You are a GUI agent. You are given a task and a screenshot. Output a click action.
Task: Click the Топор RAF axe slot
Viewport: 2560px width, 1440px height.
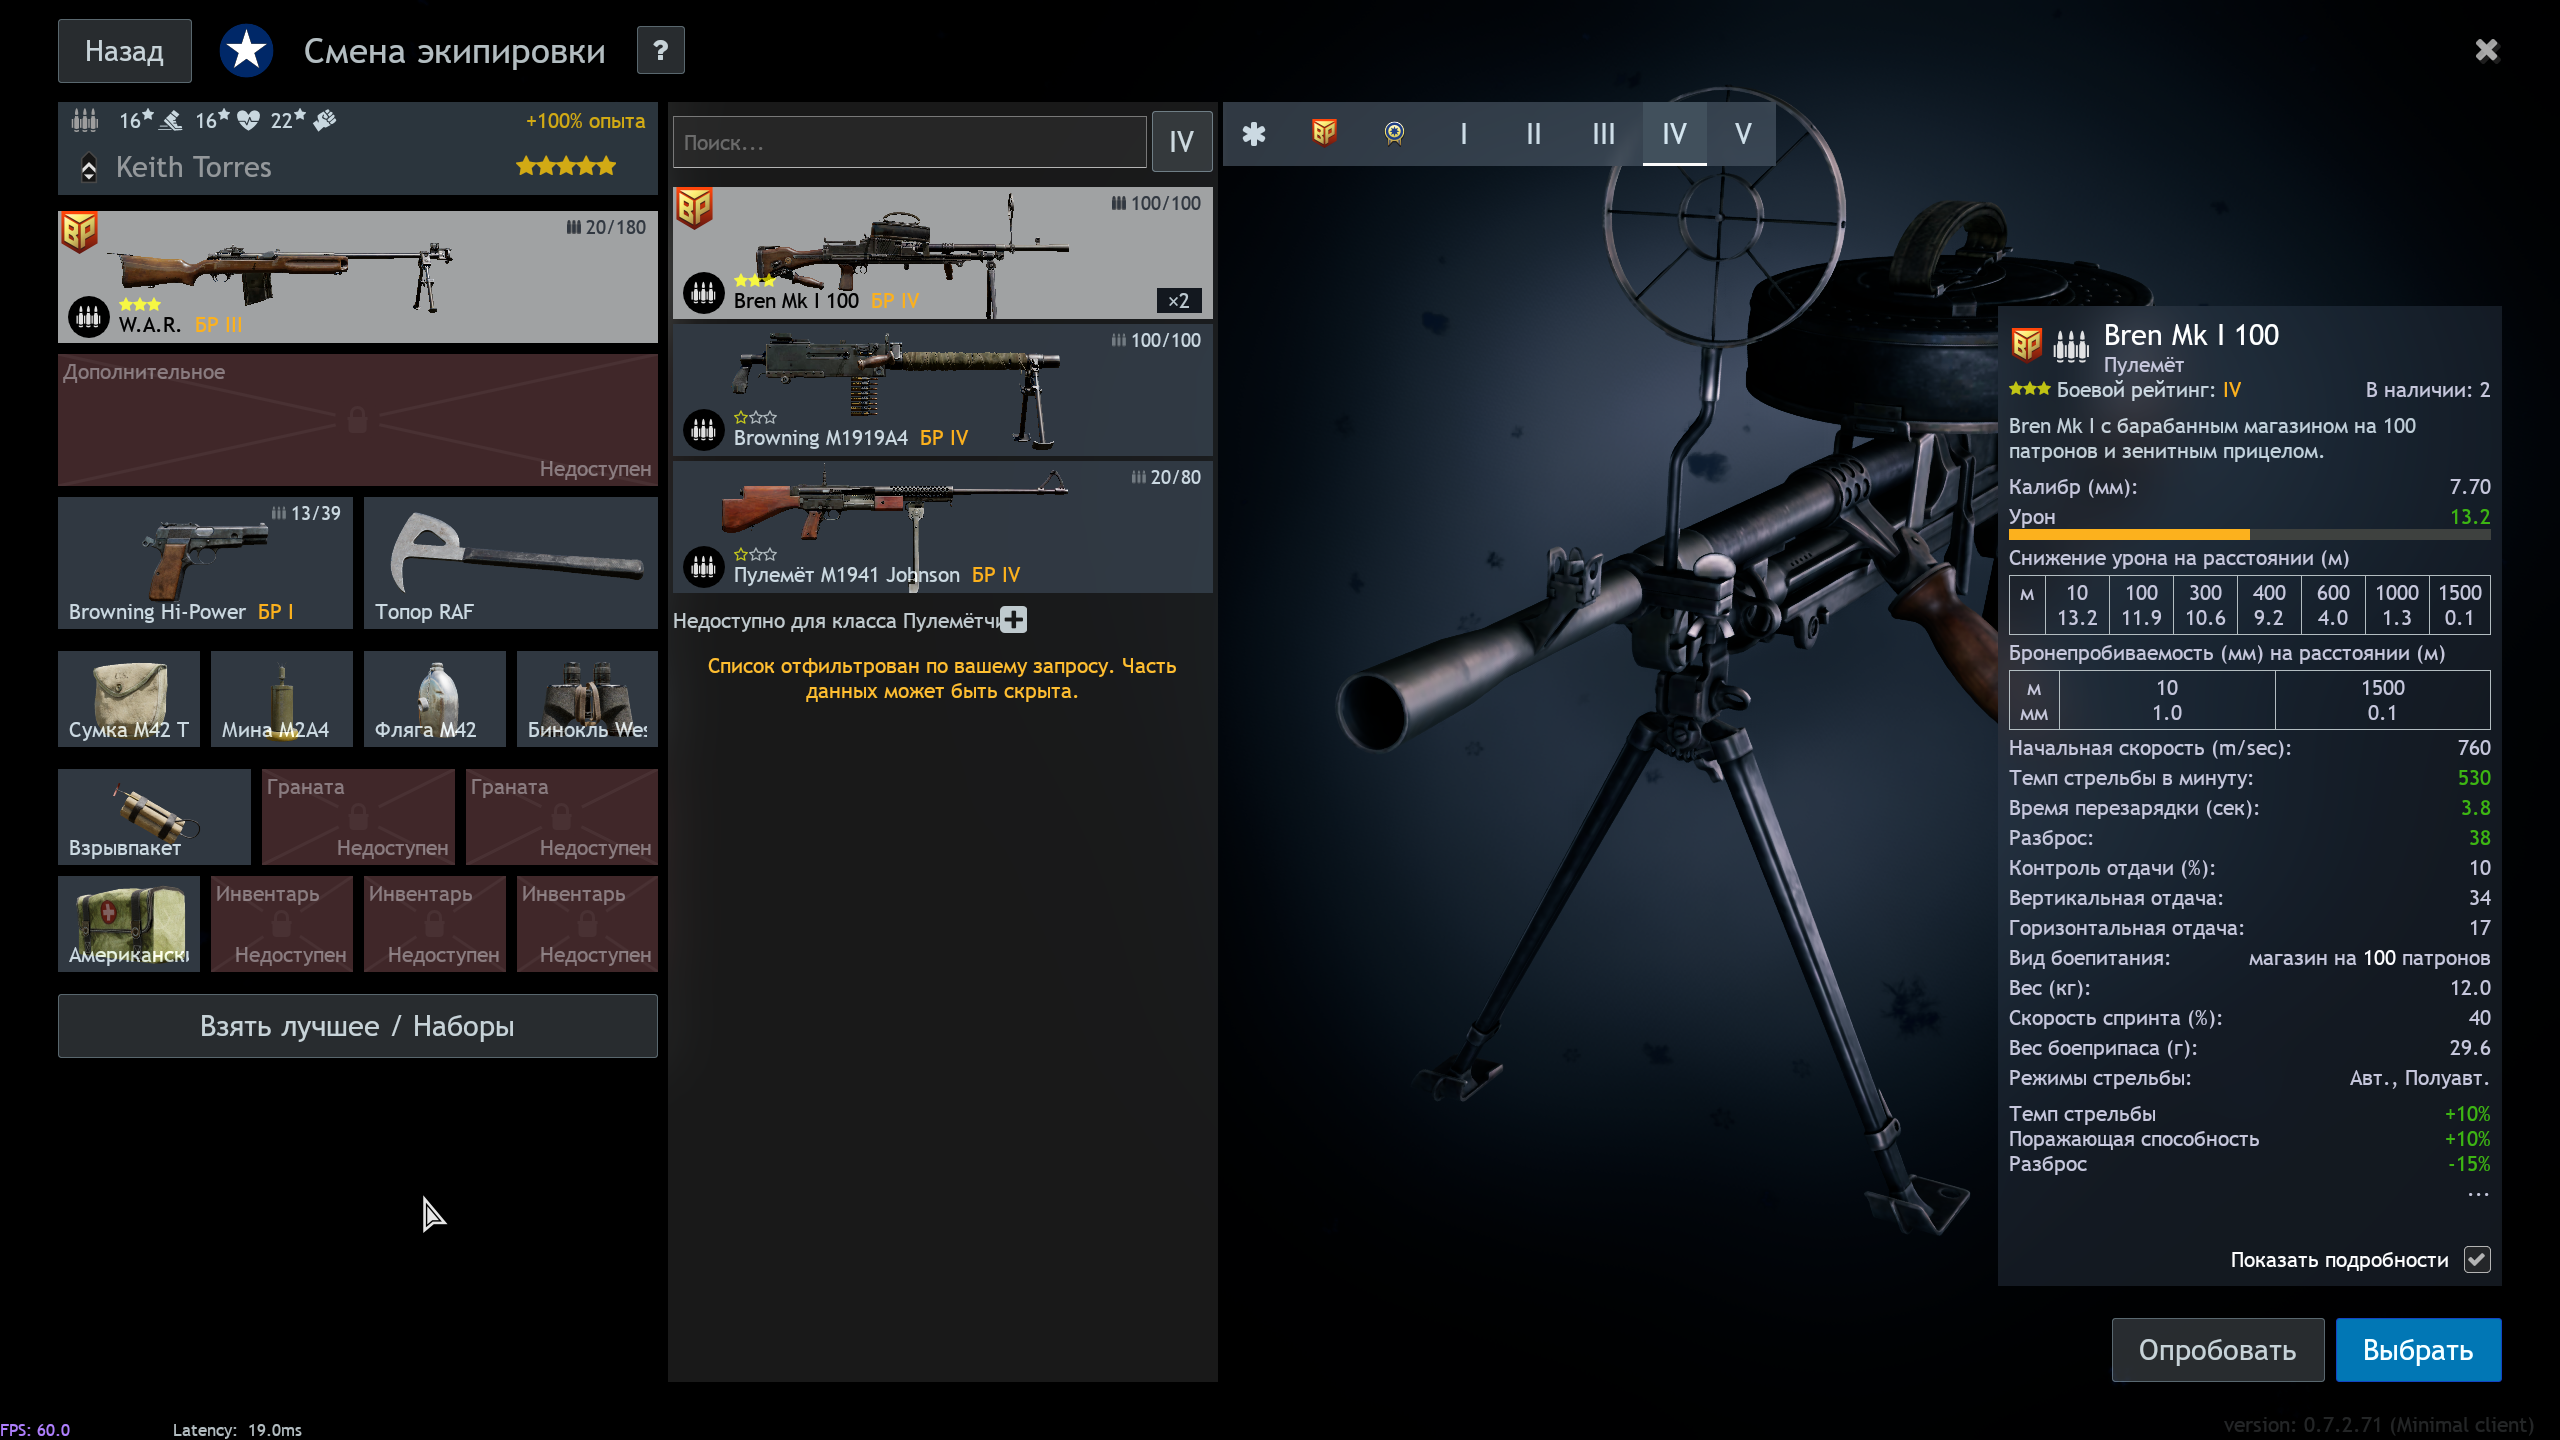510,563
